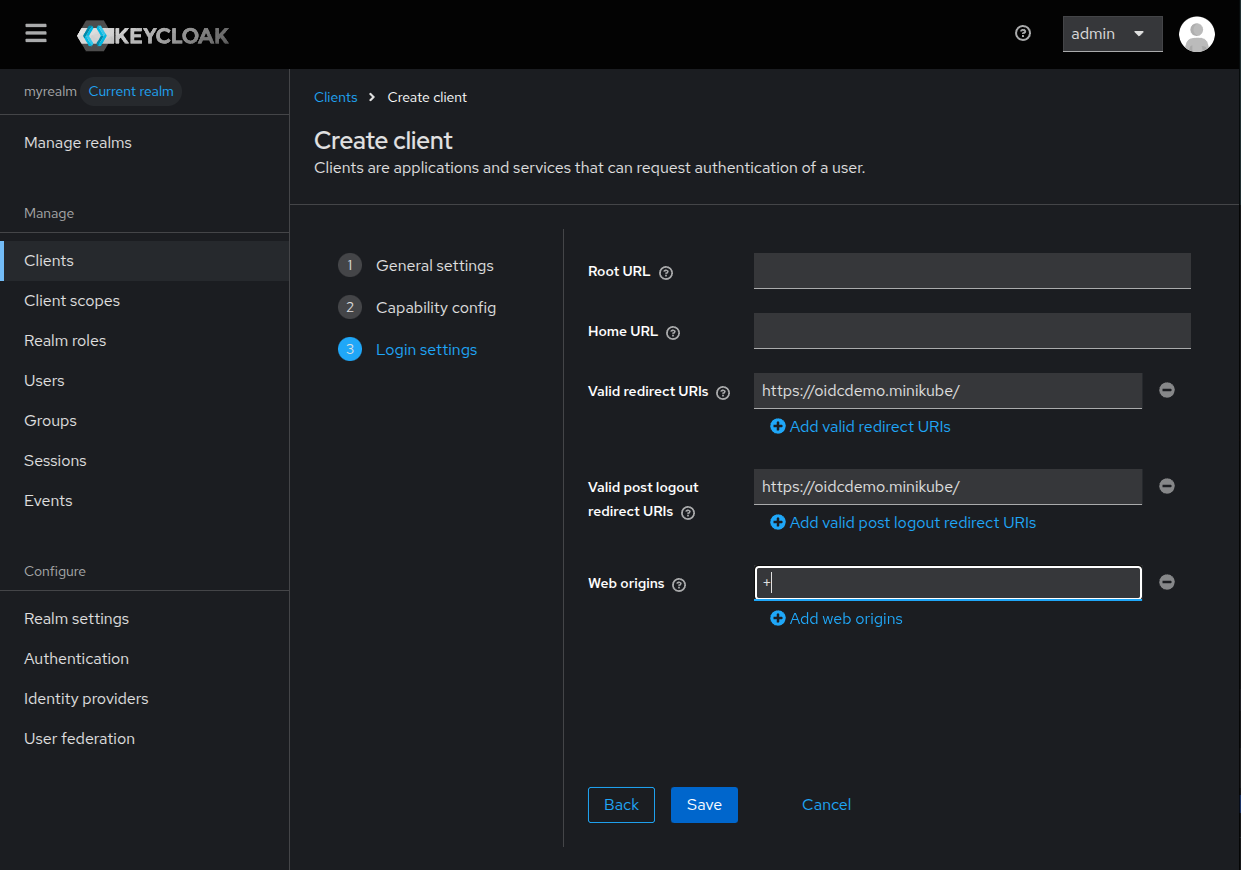Save the new client

(704, 805)
